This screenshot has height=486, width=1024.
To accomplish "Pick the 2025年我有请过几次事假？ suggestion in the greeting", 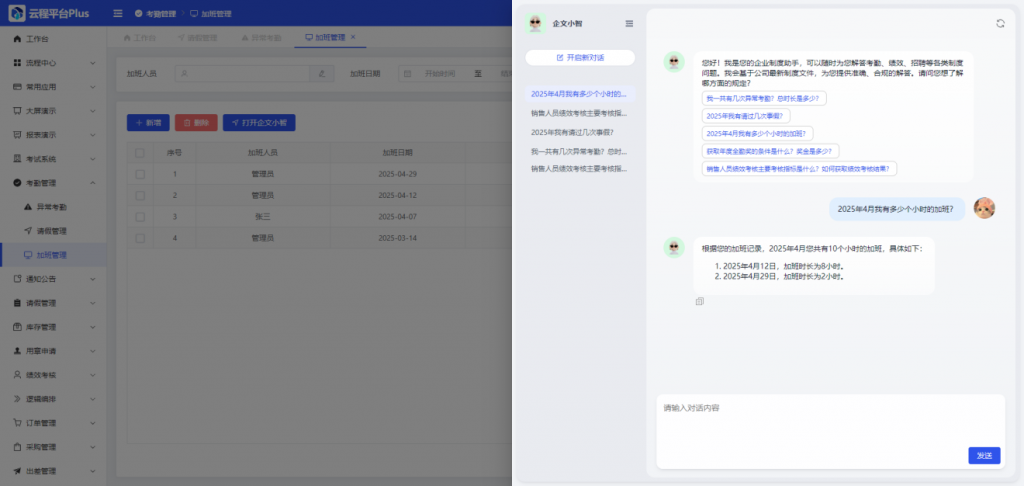I will click(748, 116).
